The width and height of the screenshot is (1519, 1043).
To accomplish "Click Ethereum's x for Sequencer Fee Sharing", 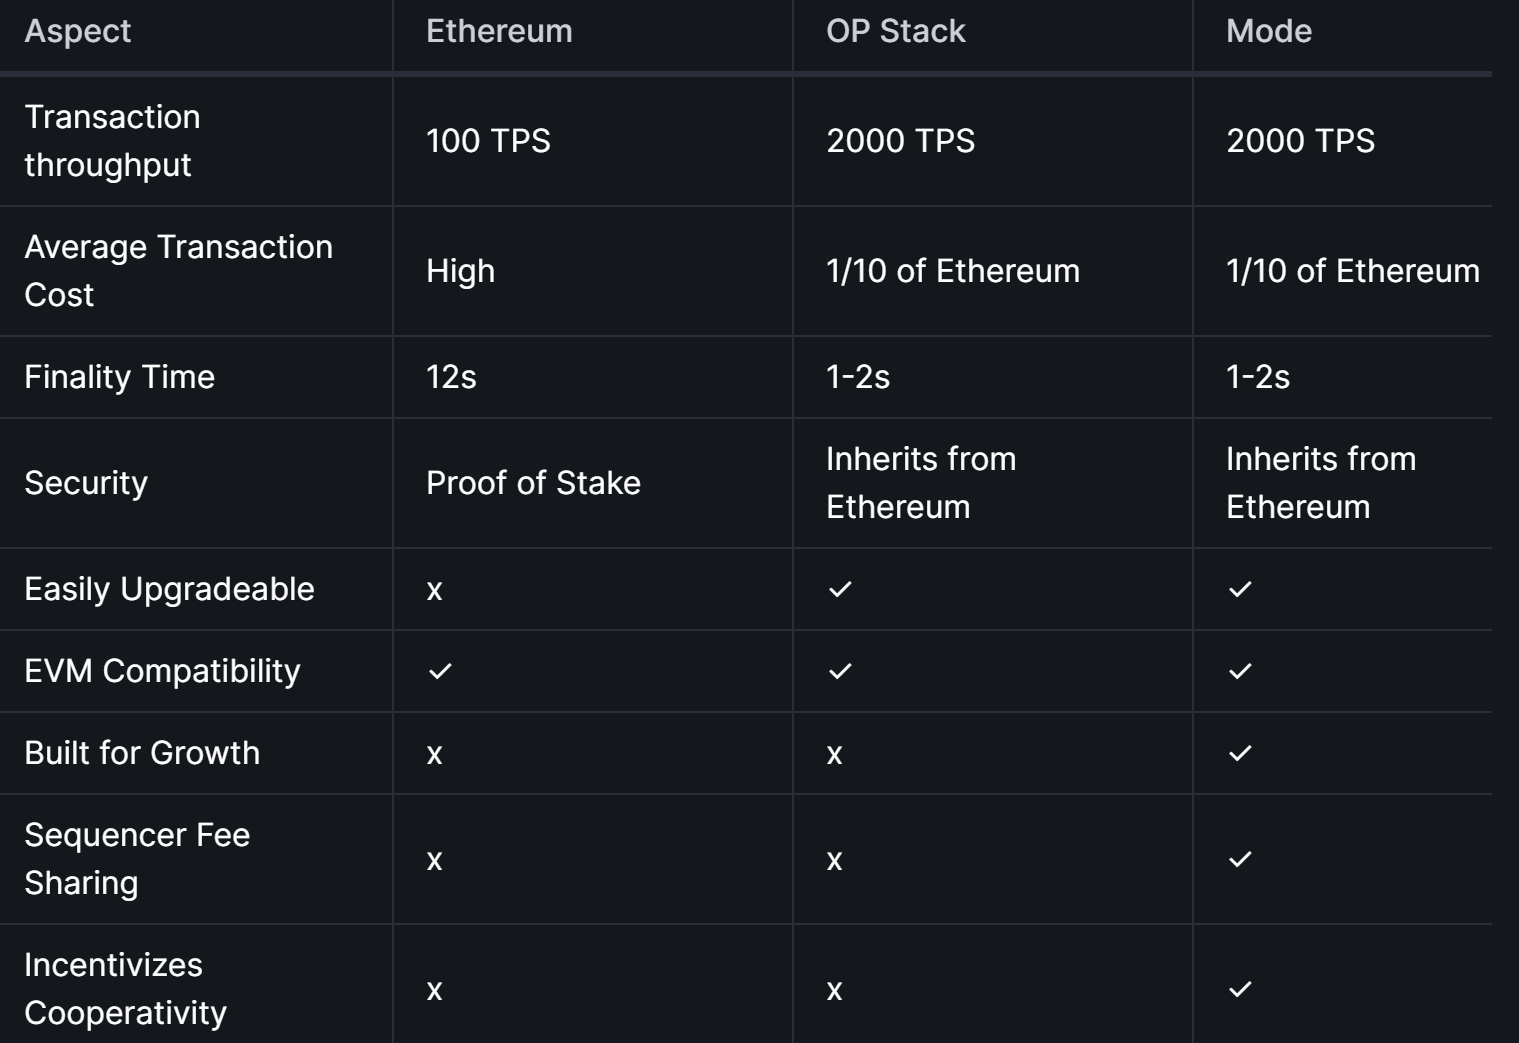I will (x=434, y=860).
